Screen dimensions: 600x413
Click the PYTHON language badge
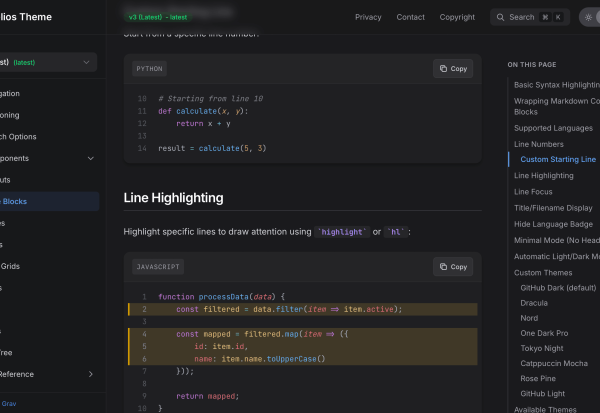point(149,69)
